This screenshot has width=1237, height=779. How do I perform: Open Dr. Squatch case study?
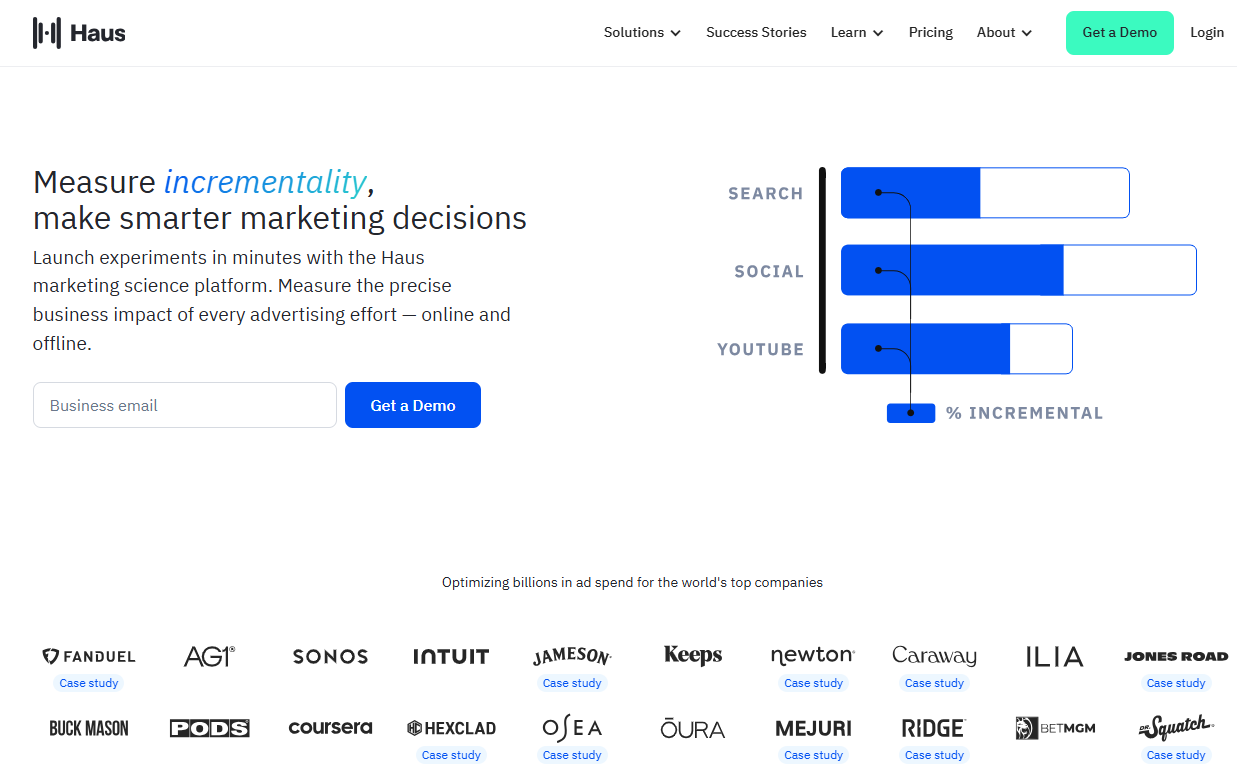pos(1176,755)
